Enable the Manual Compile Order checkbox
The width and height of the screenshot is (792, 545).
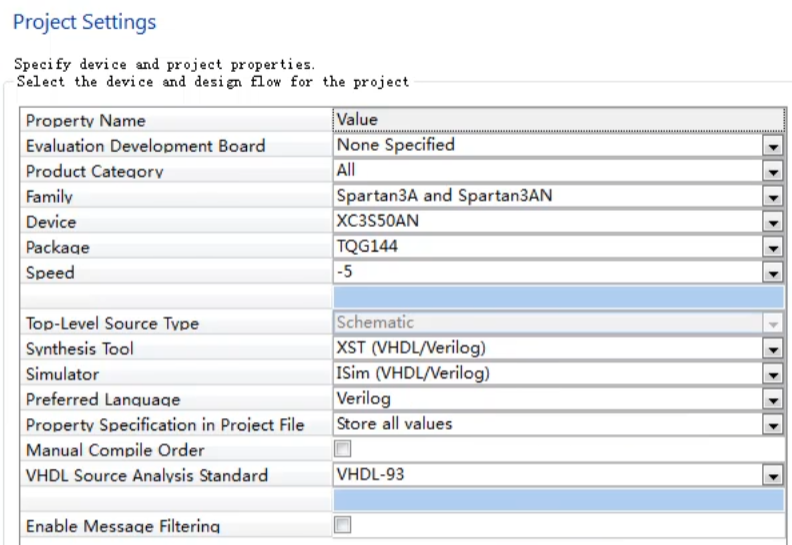point(343,450)
